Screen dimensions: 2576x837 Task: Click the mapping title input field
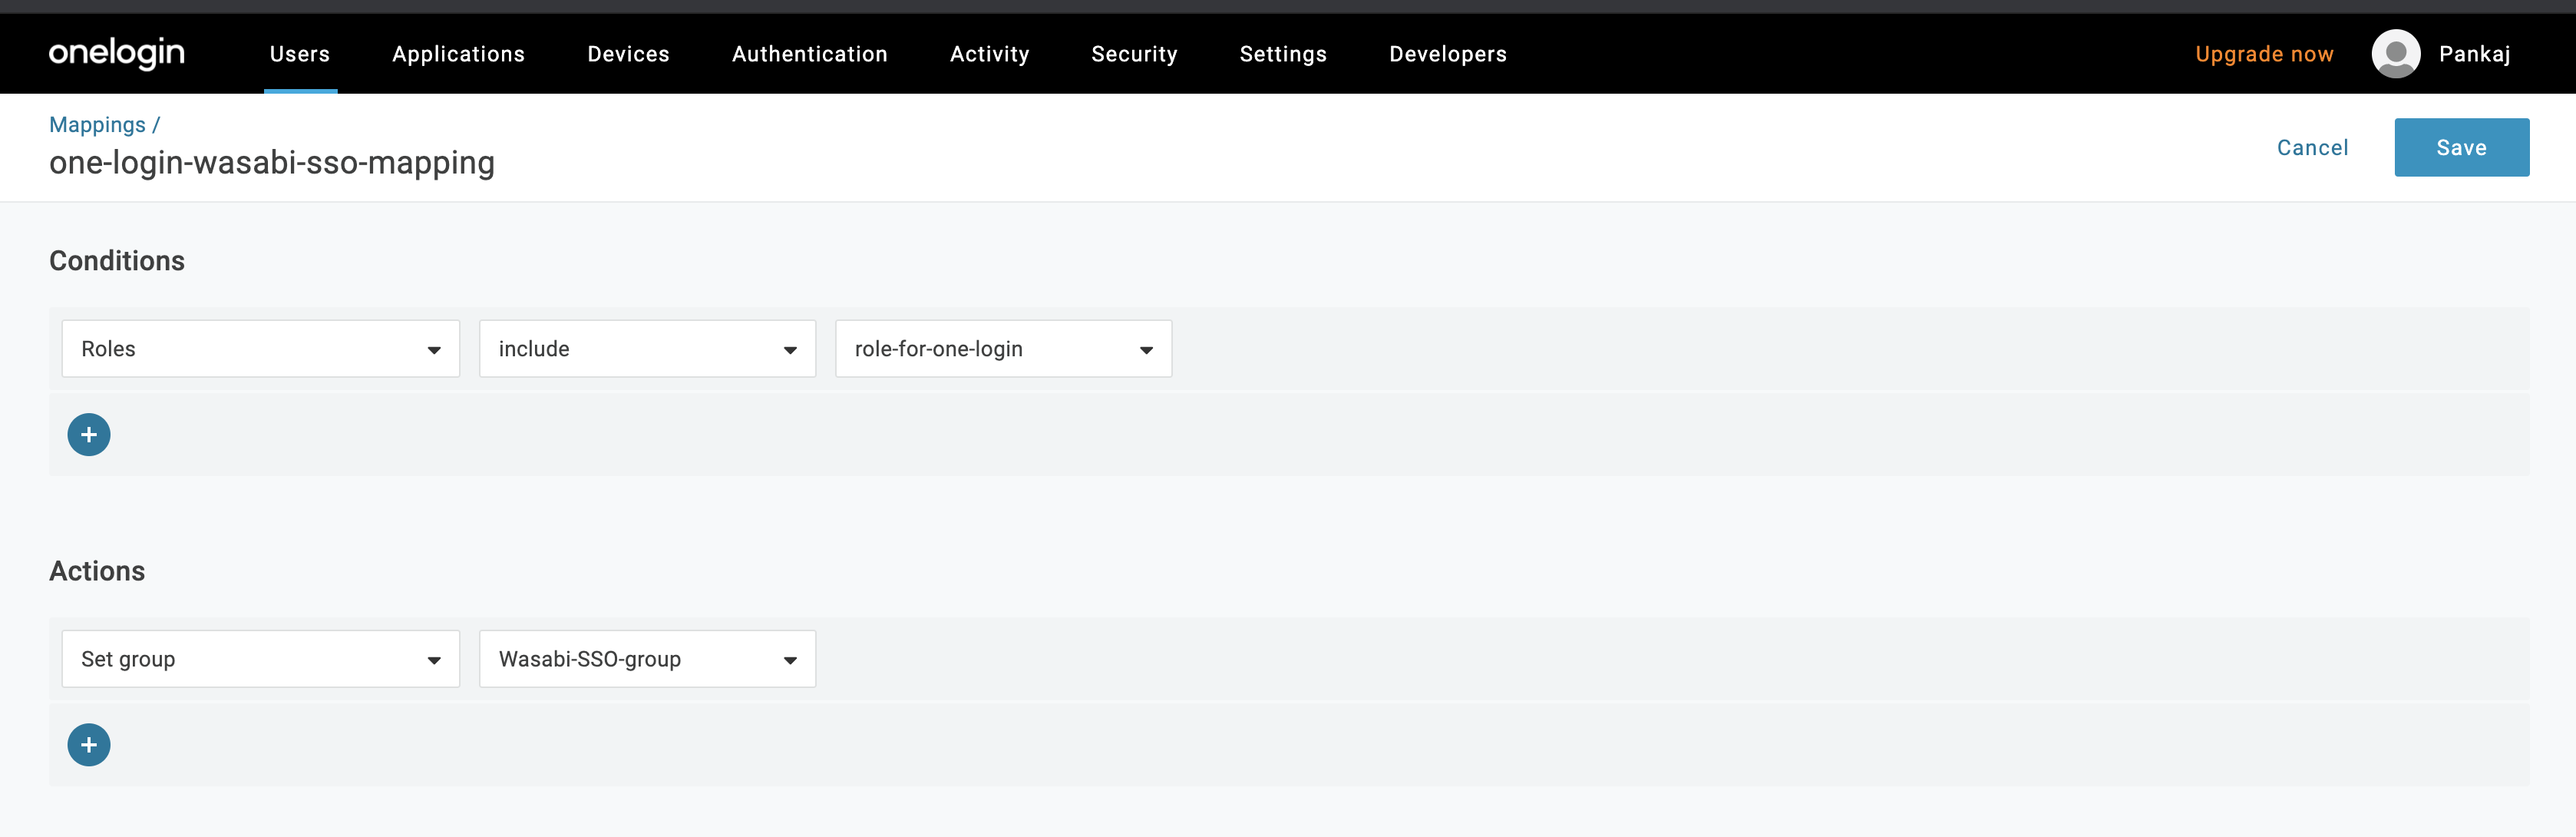269,163
